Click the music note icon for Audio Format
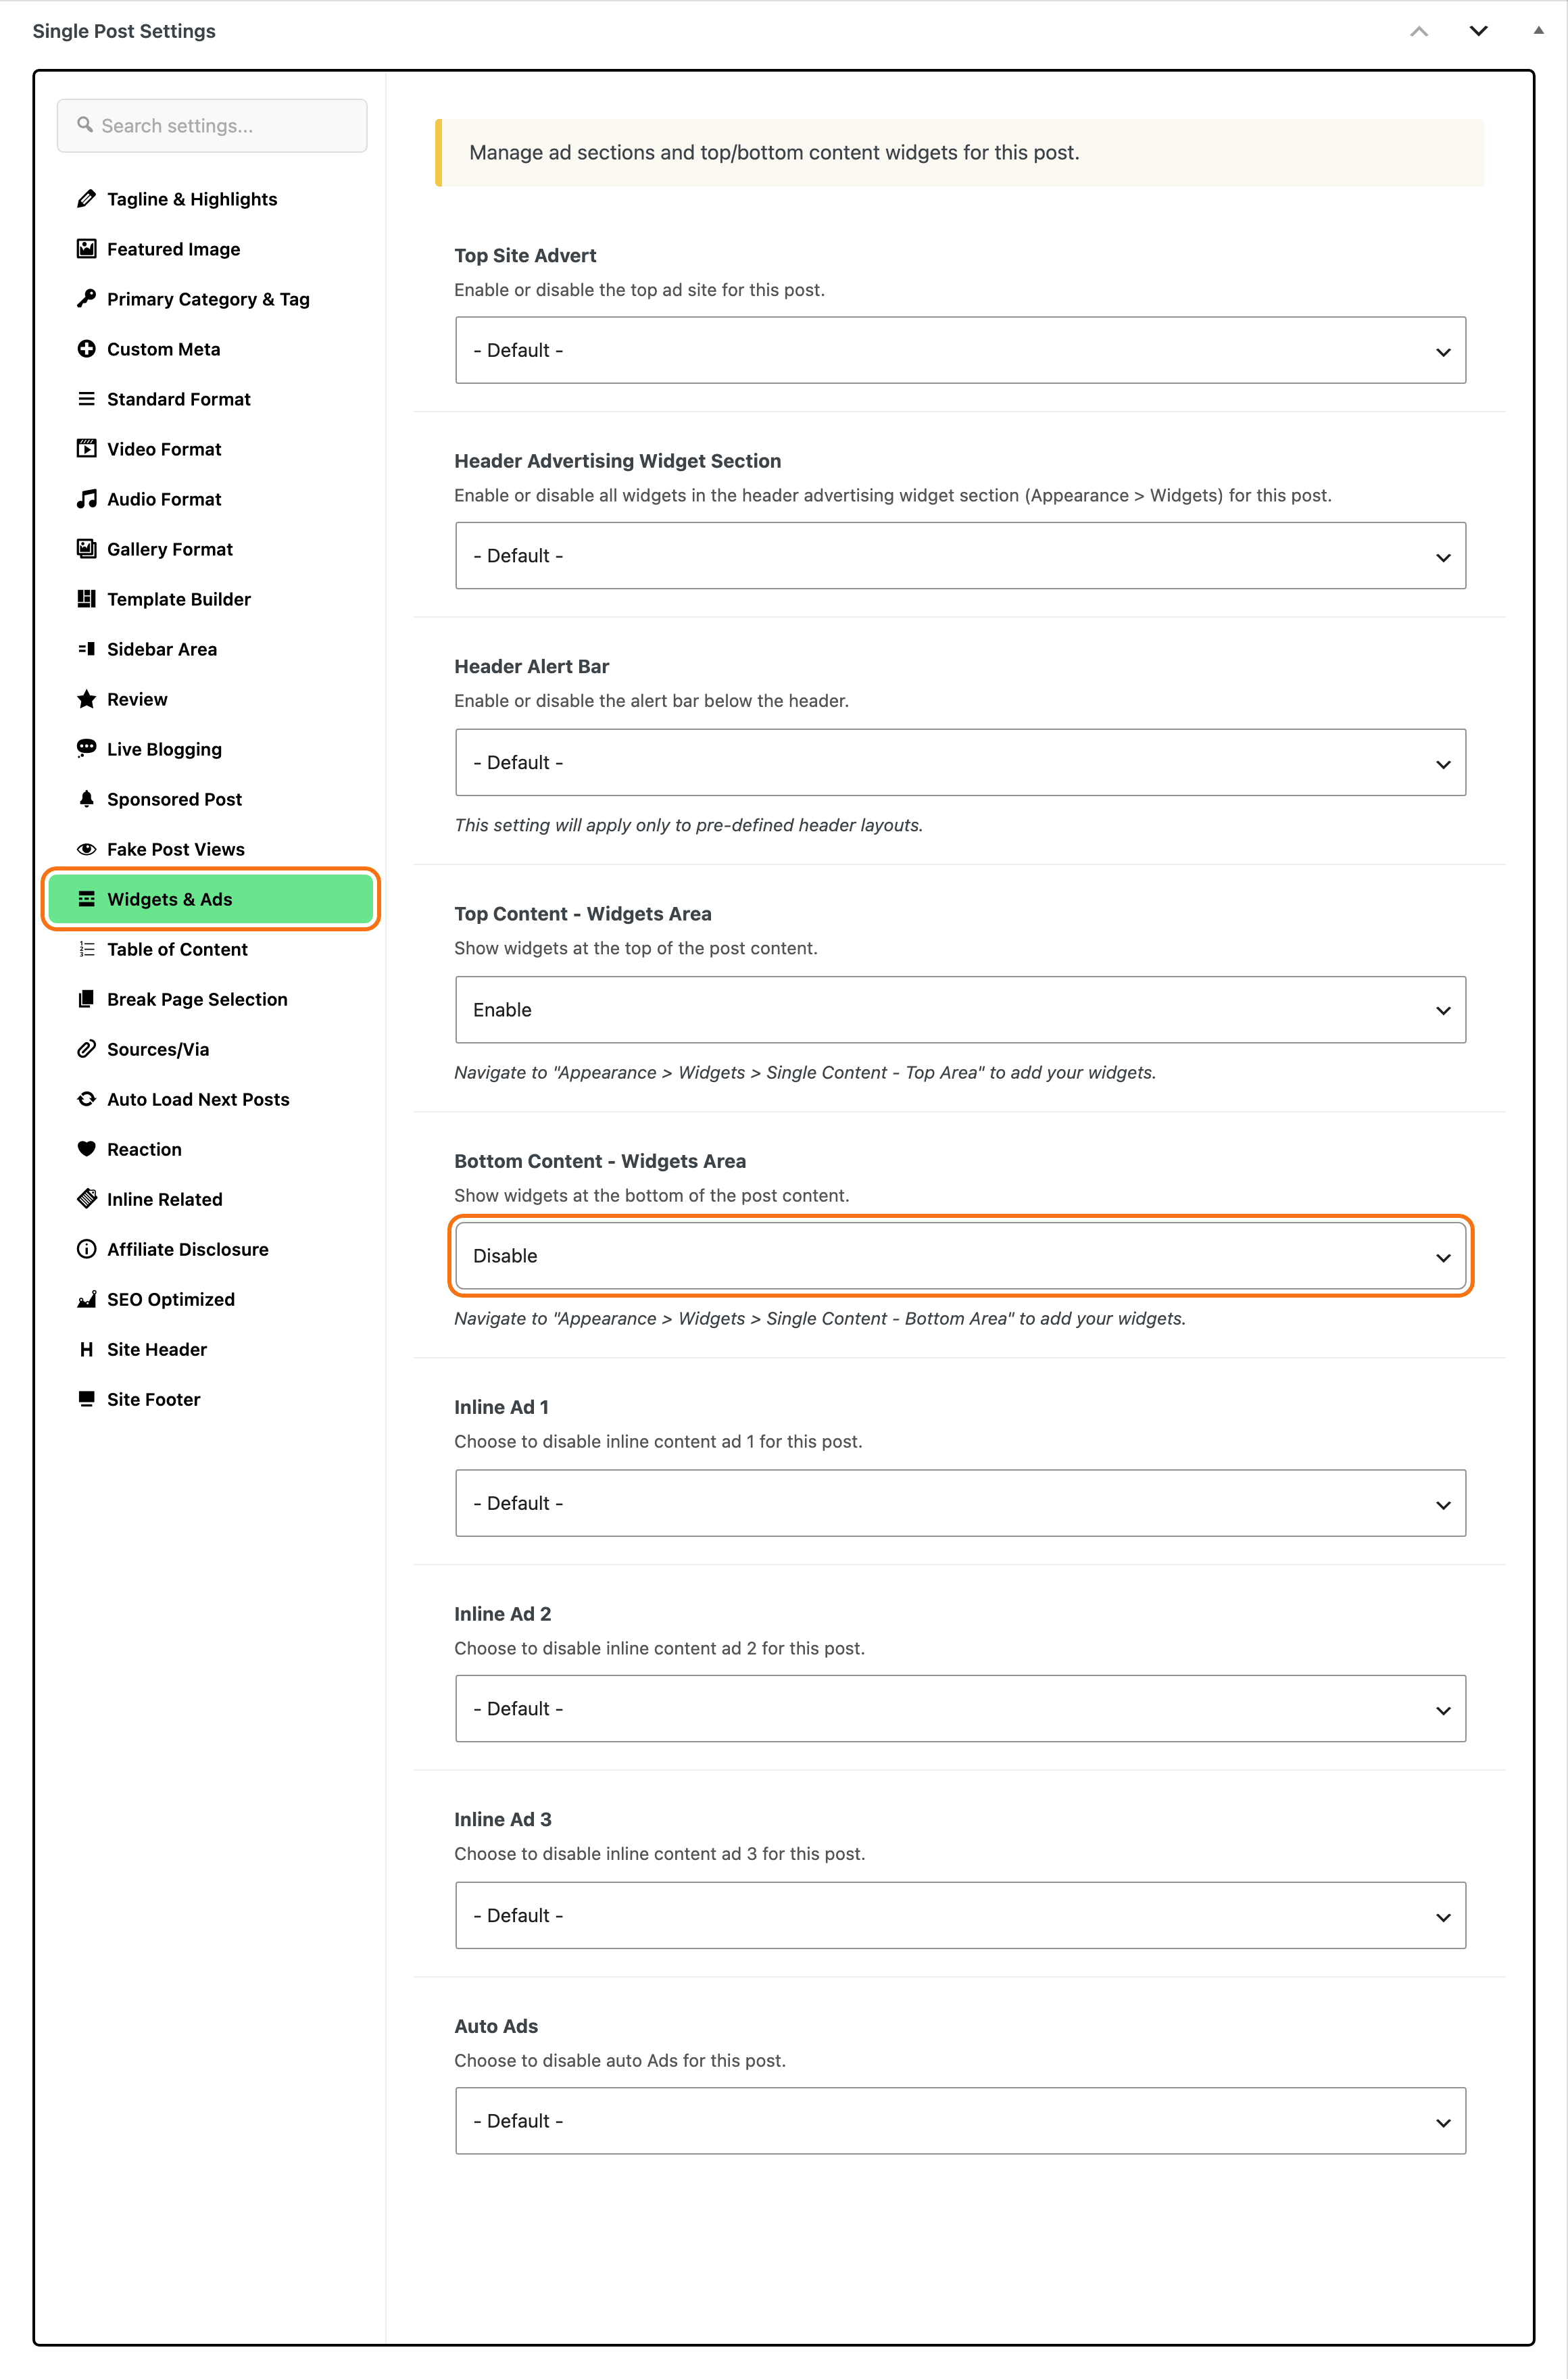This screenshot has height=2379, width=1568. tap(87, 499)
